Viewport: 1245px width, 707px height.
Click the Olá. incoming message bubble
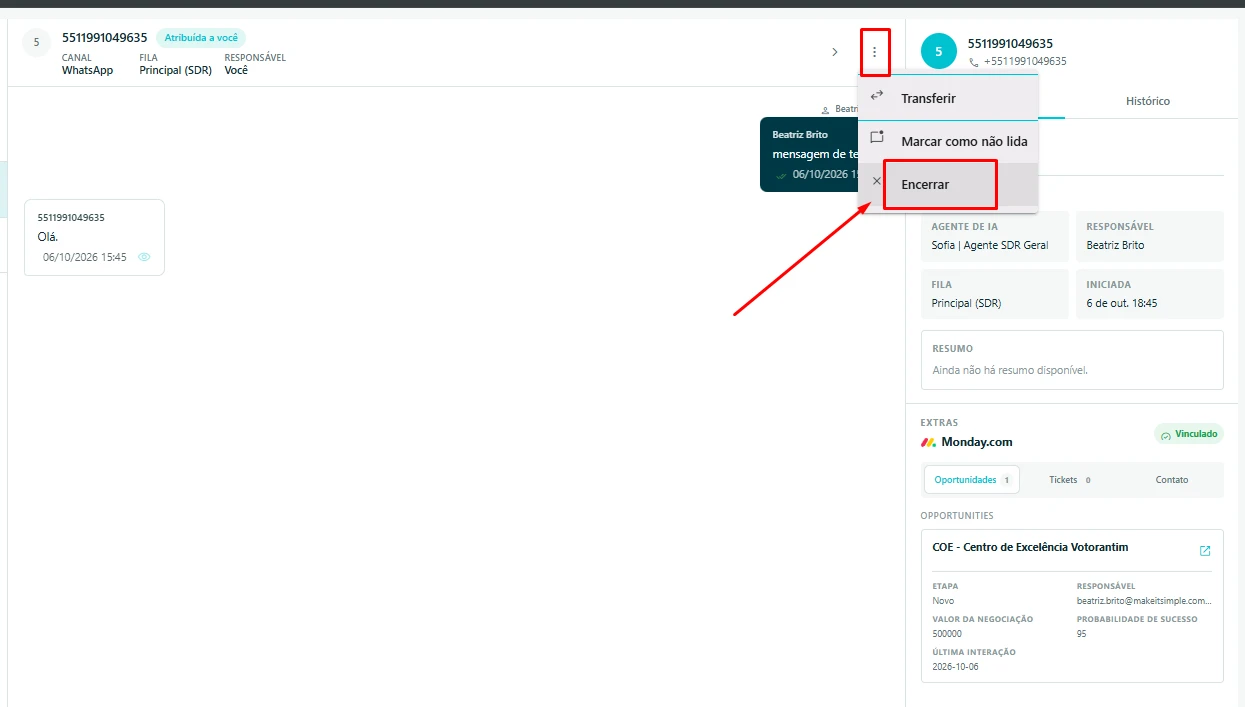[94, 237]
